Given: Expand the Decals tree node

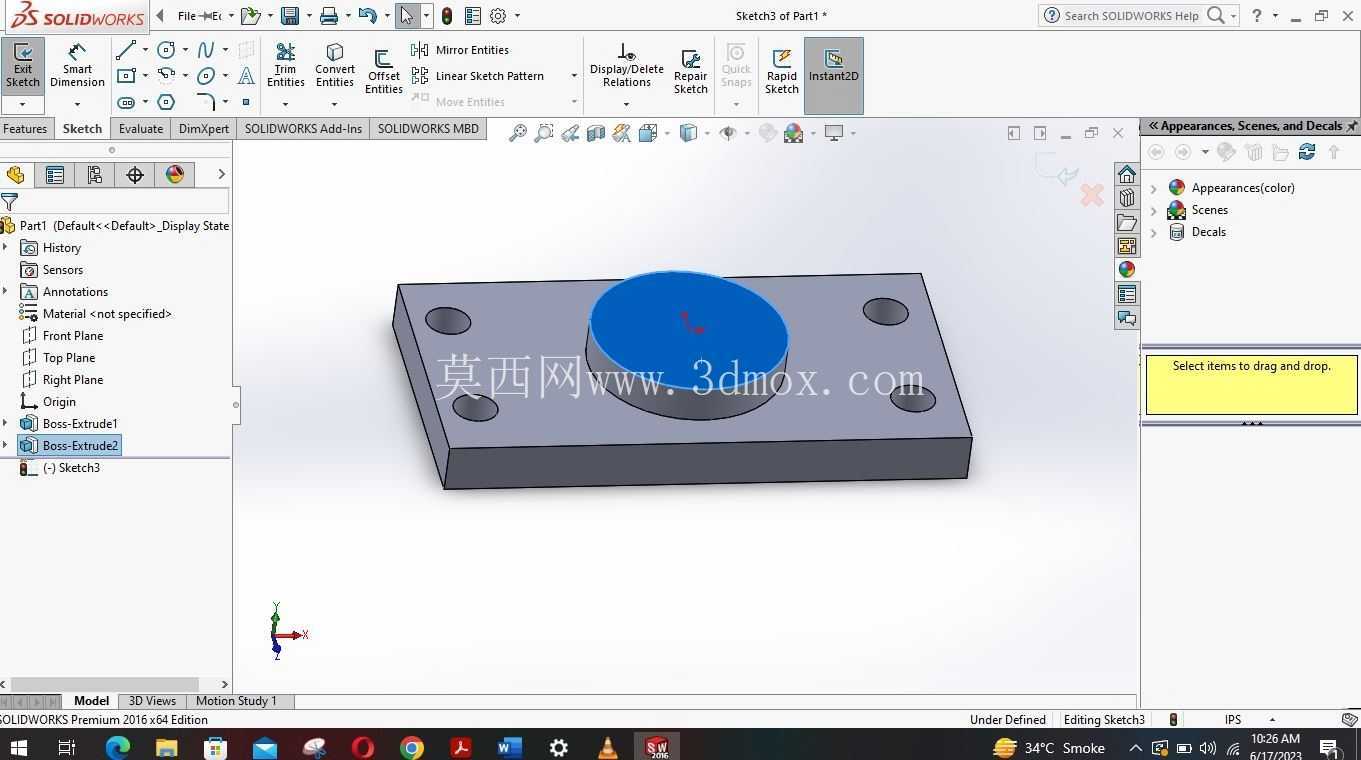Looking at the screenshot, I should pyautogui.click(x=1154, y=232).
